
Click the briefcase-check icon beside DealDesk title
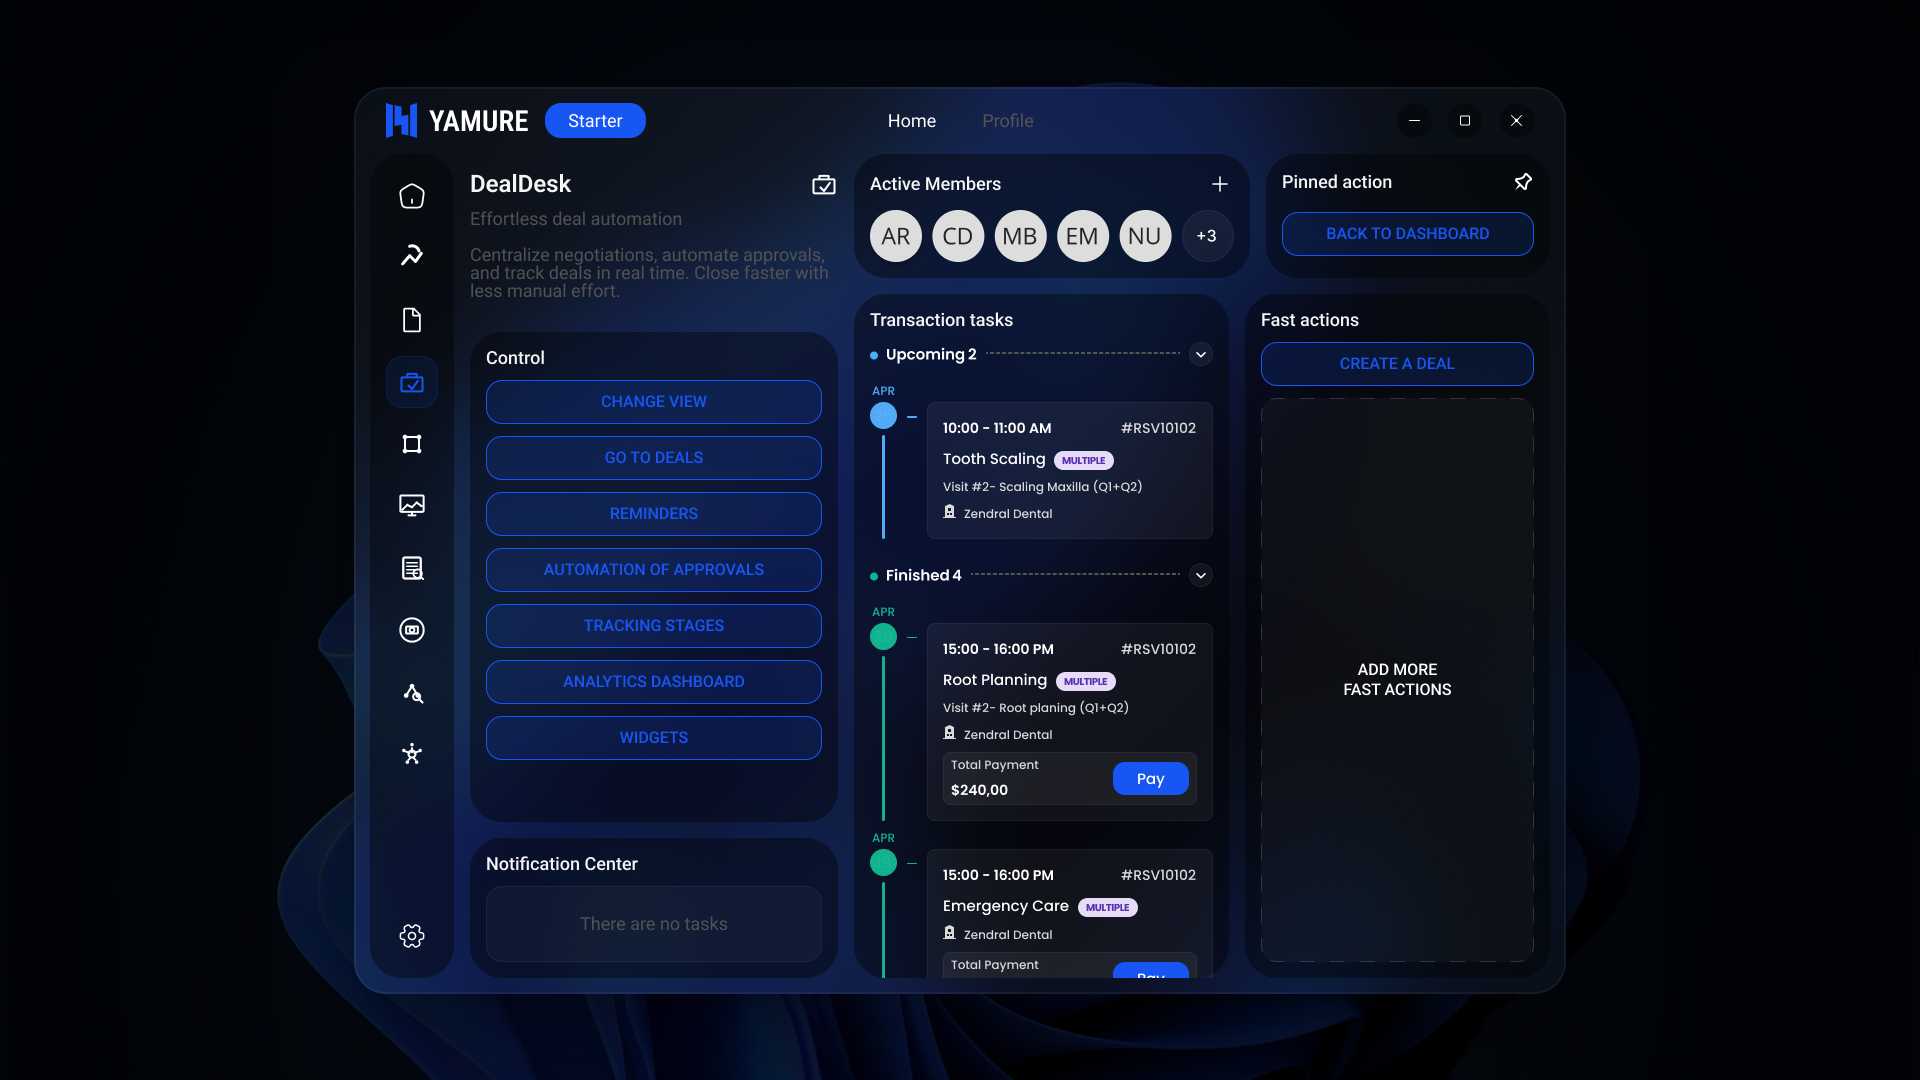tap(823, 184)
